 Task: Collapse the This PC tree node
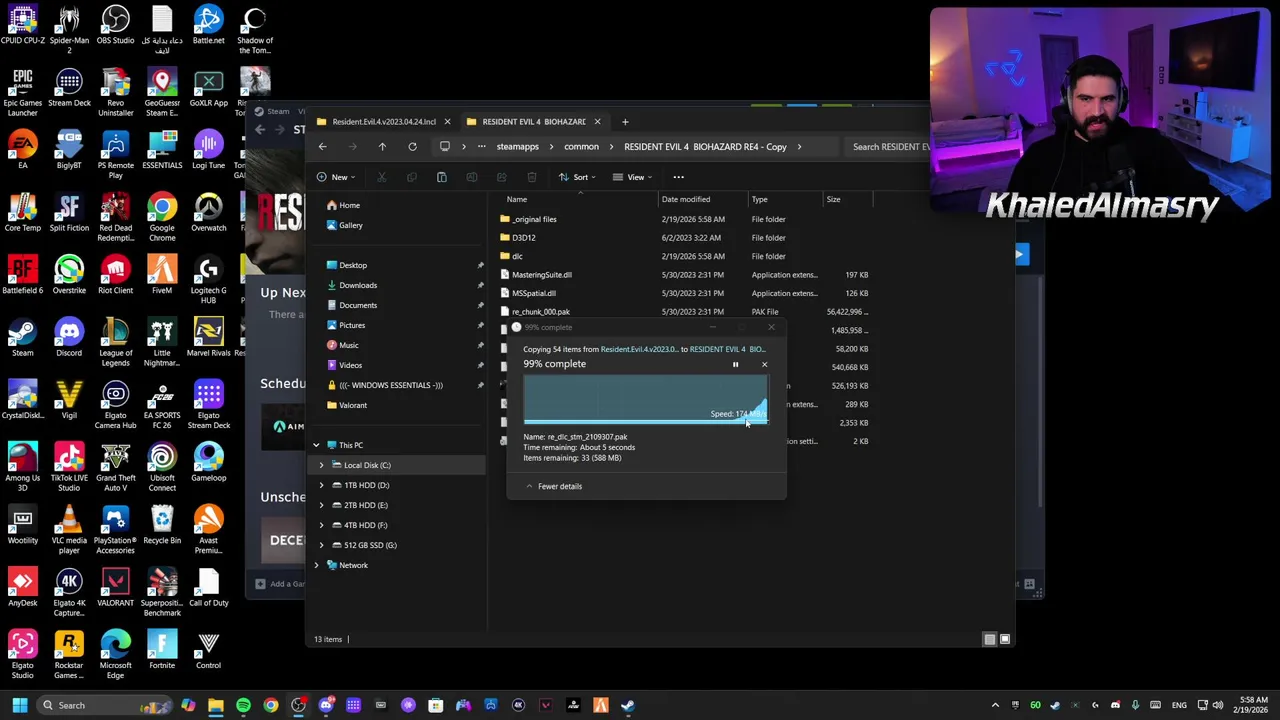click(316, 445)
